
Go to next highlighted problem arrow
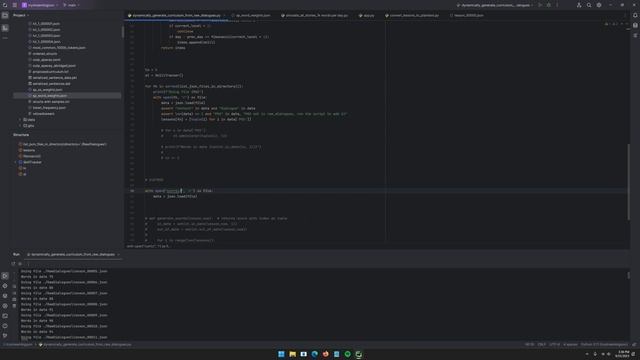(x=627, y=24)
